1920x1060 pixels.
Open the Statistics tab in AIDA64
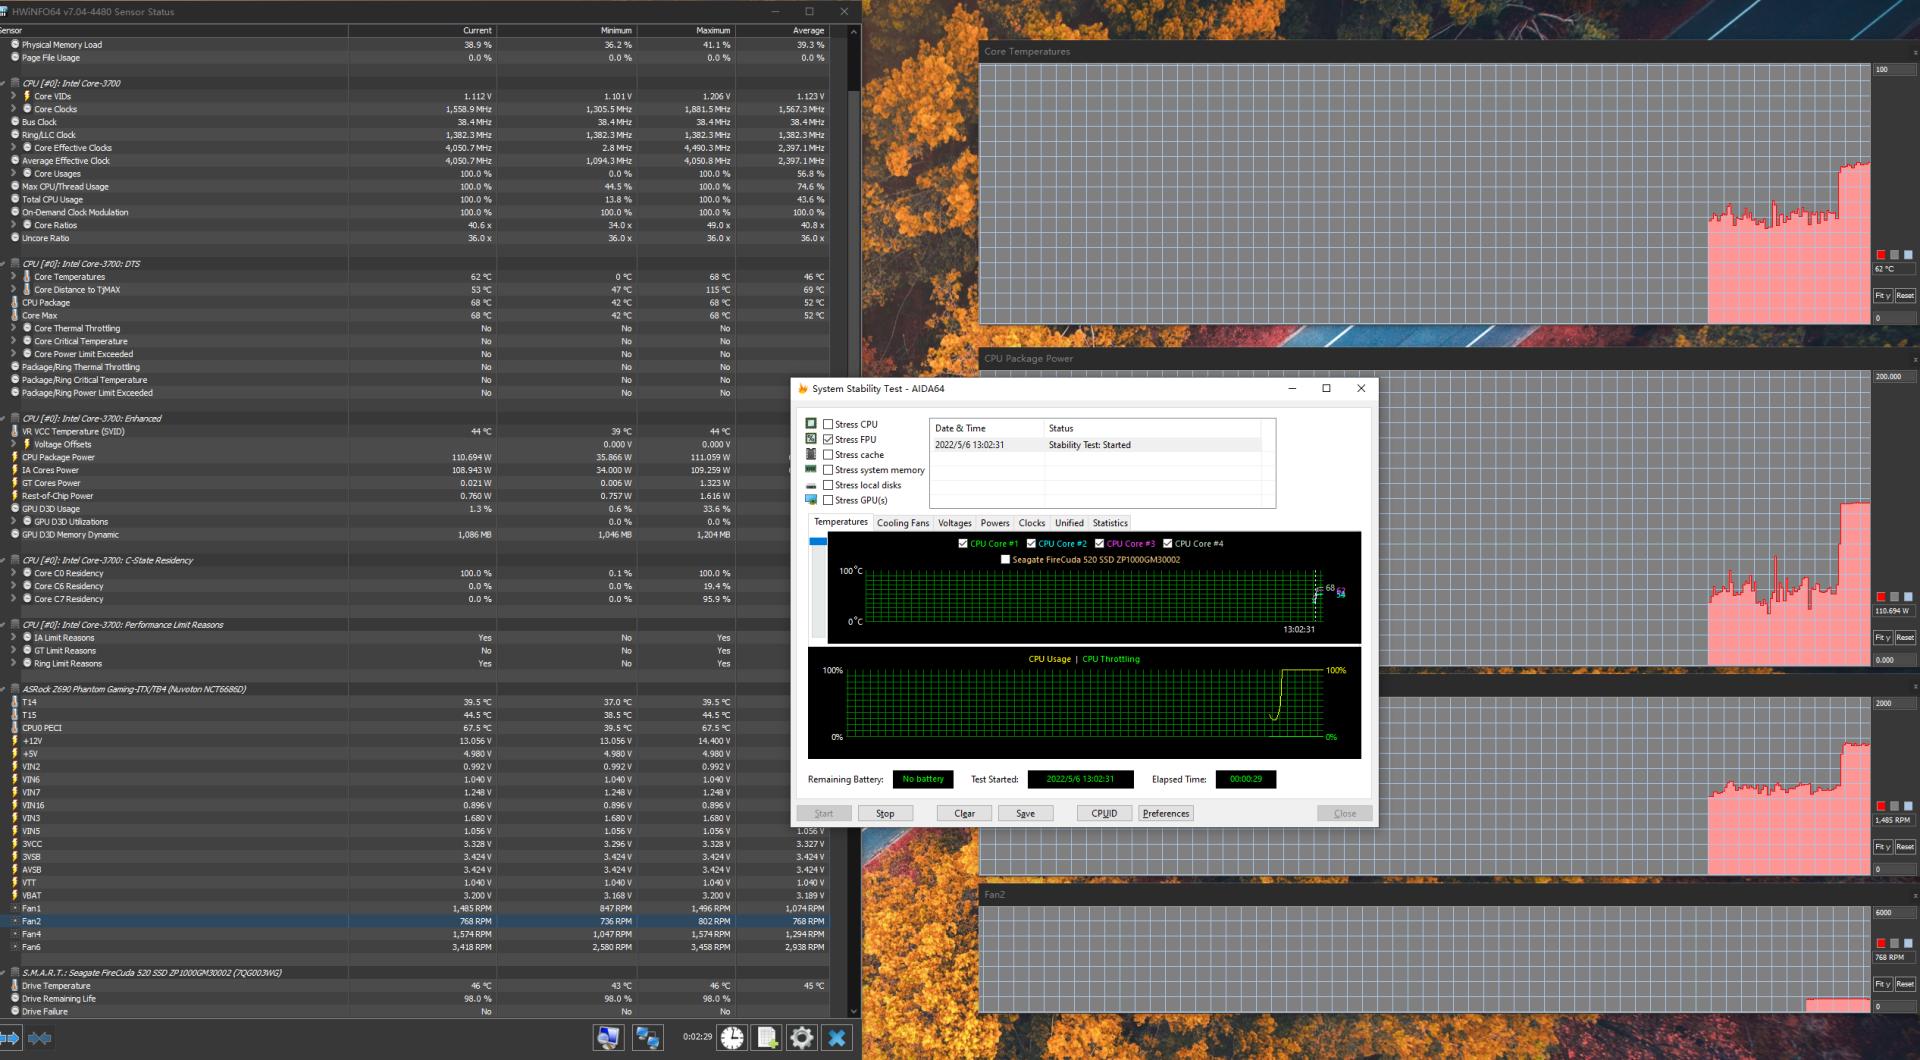coord(1109,523)
